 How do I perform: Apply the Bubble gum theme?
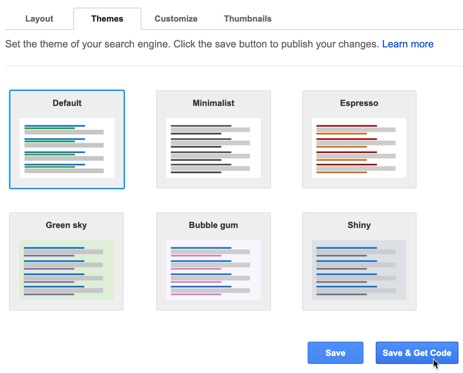pyautogui.click(x=213, y=261)
